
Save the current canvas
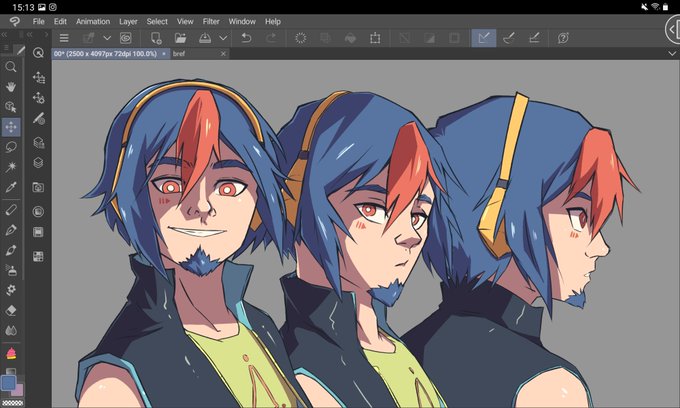tap(205, 38)
